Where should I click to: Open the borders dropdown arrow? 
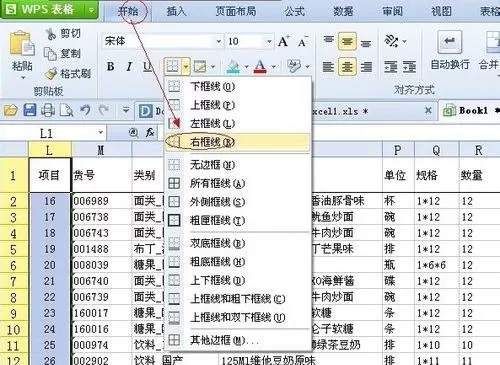(x=186, y=67)
